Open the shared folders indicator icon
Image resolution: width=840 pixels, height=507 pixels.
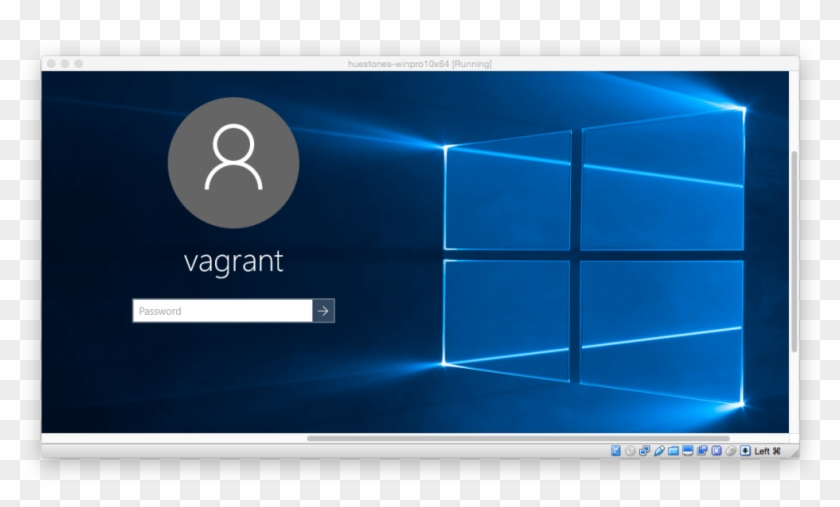(673, 451)
